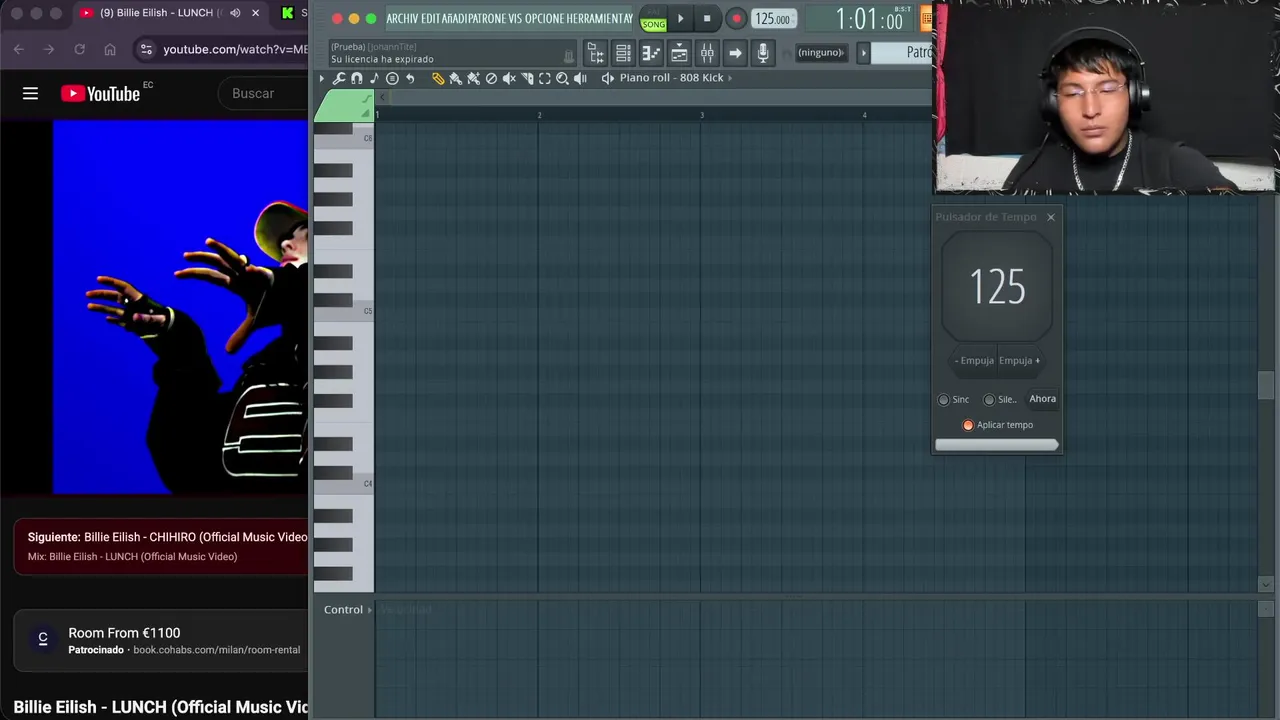Pick the Zoom magnifier tool in piano roll

(562, 78)
